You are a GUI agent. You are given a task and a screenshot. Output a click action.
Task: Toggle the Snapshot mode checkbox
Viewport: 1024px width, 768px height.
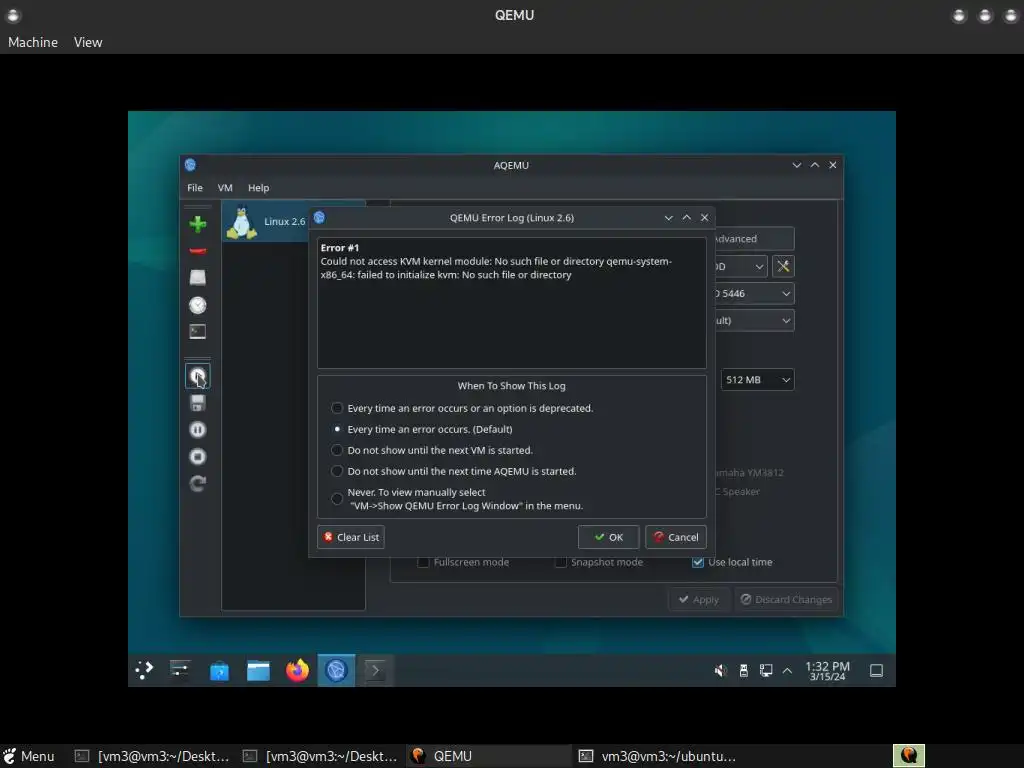pos(560,562)
